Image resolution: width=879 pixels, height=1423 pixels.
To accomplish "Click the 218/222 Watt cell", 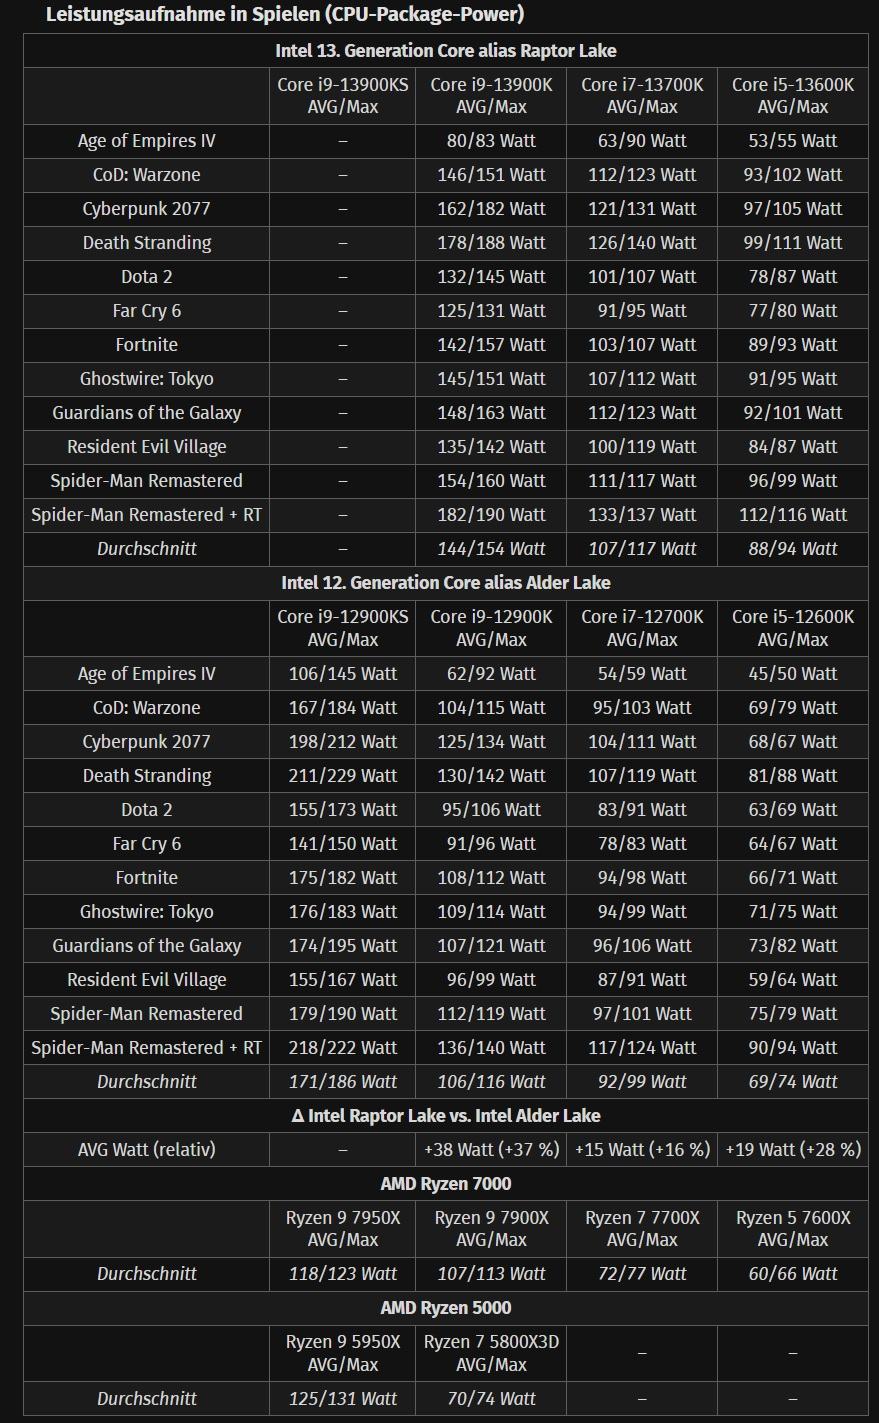I will point(342,1048).
